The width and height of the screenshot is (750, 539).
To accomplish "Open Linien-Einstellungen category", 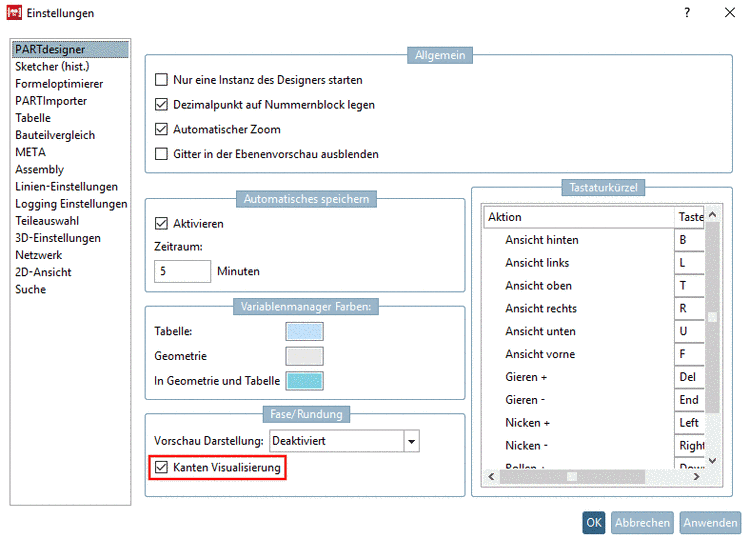I will (x=70, y=187).
